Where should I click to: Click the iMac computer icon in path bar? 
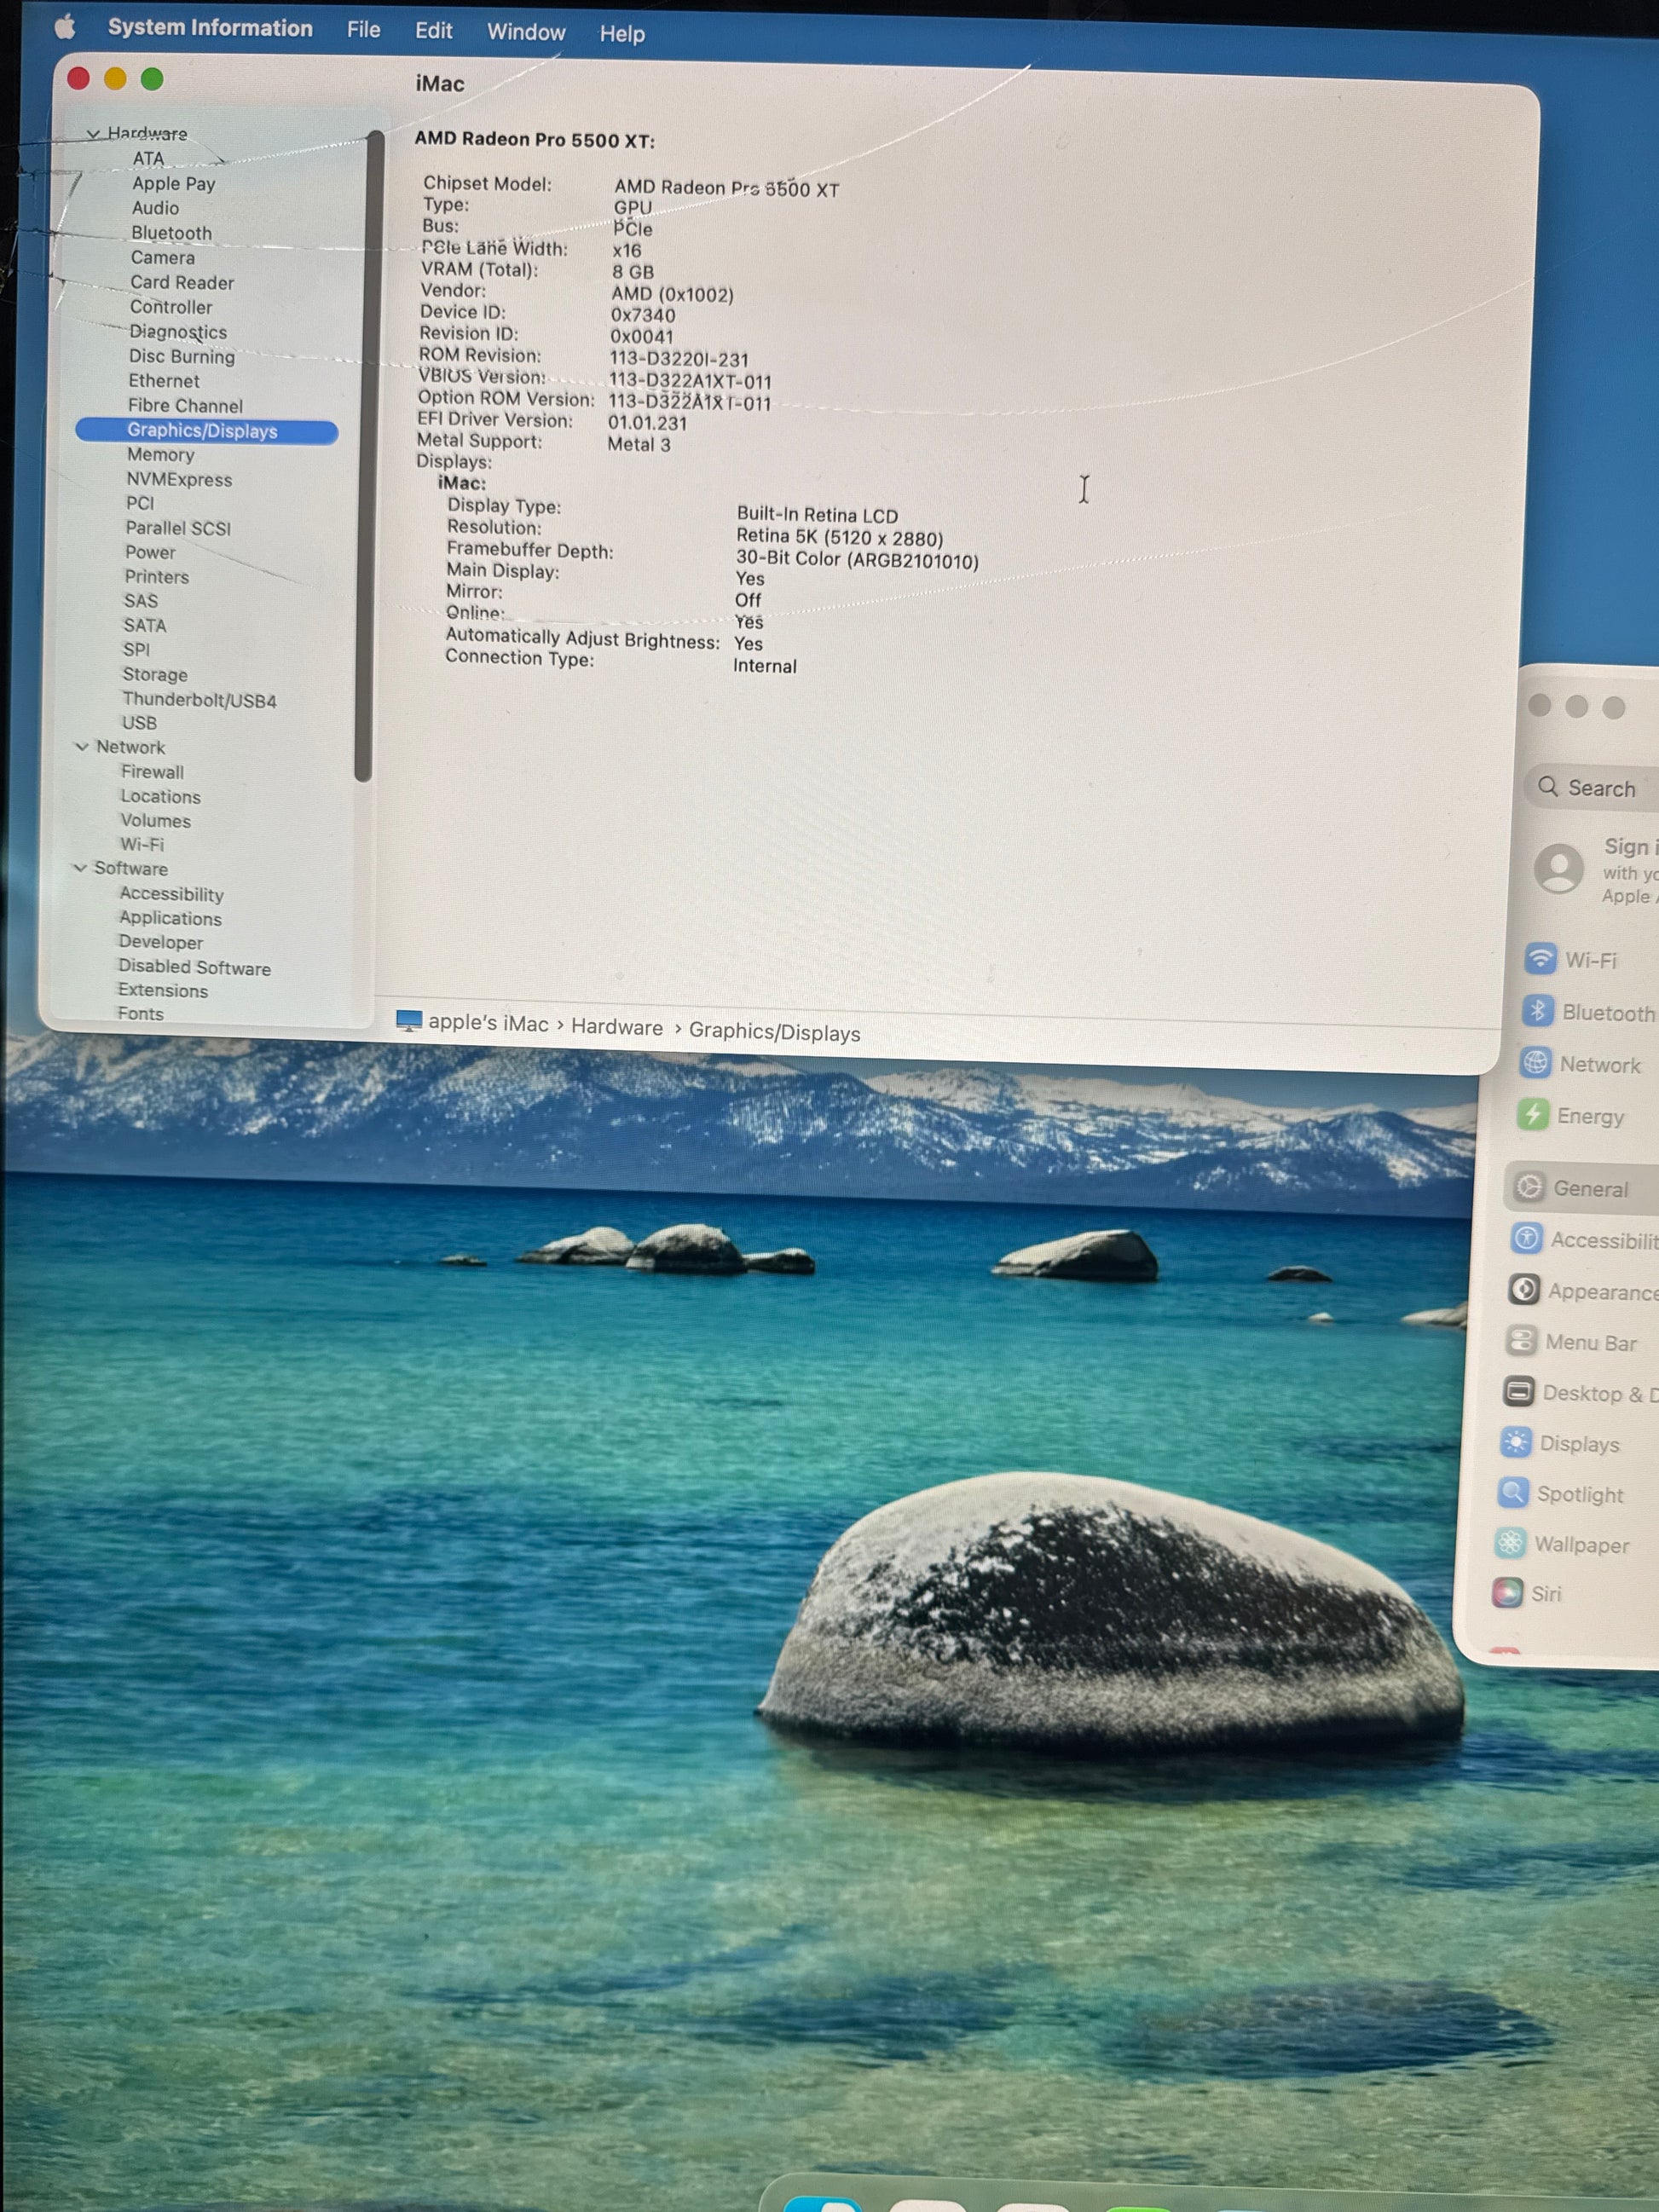[x=408, y=1020]
